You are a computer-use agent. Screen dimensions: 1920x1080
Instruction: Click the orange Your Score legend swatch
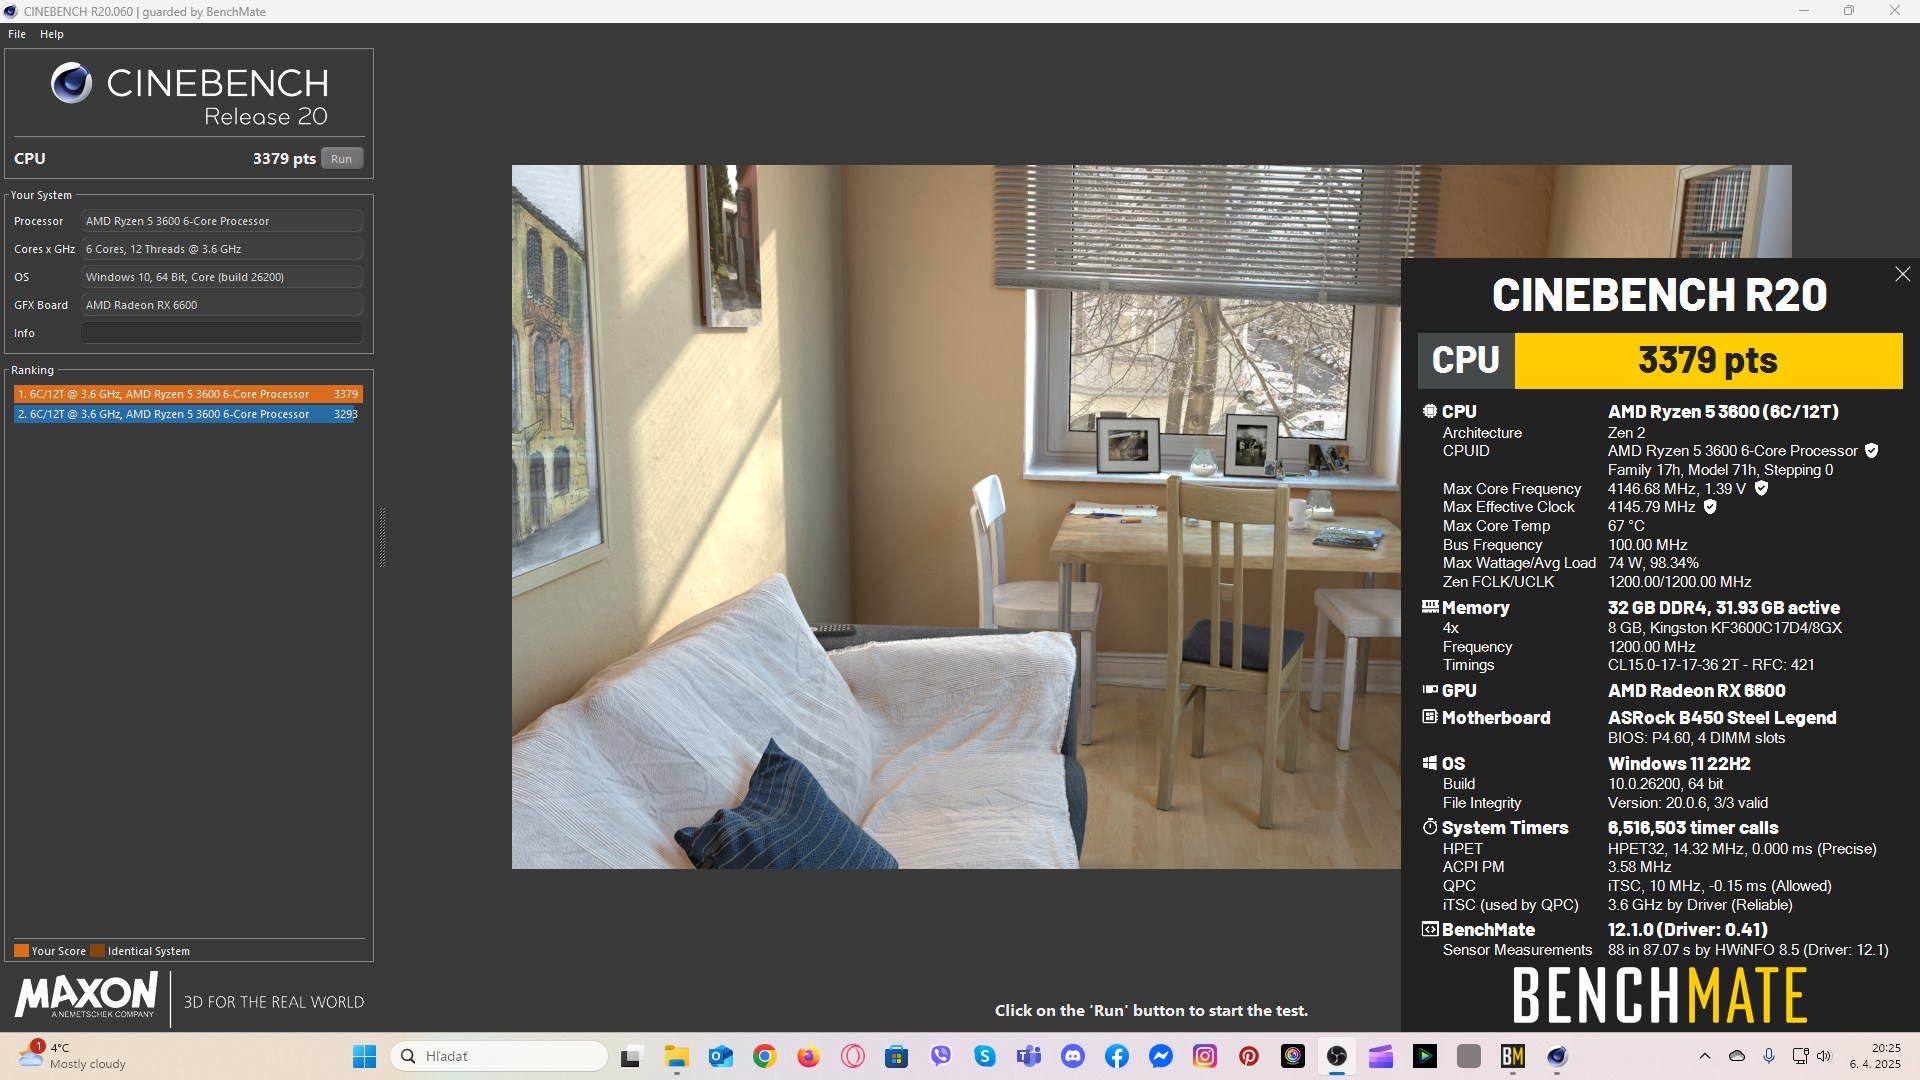(x=21, y=951)
